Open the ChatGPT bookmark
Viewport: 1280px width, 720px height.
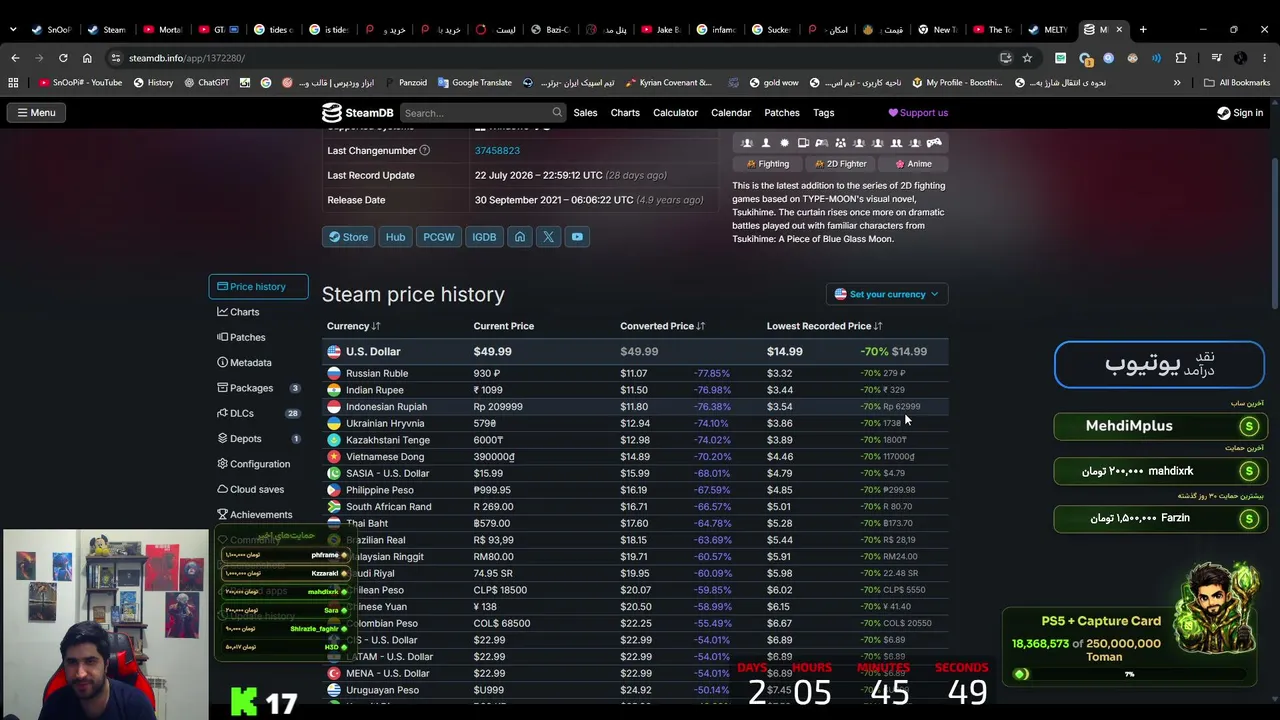(x=207, y=83)
